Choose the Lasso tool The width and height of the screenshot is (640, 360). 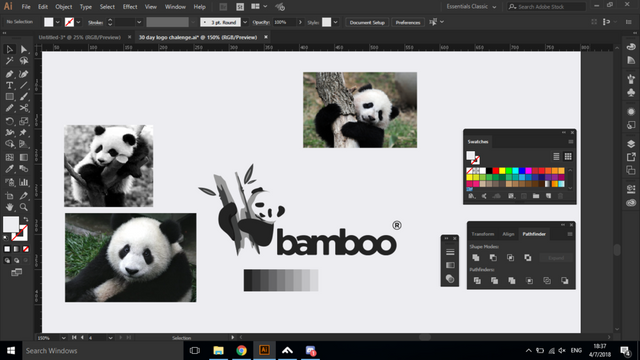[24, 61]
